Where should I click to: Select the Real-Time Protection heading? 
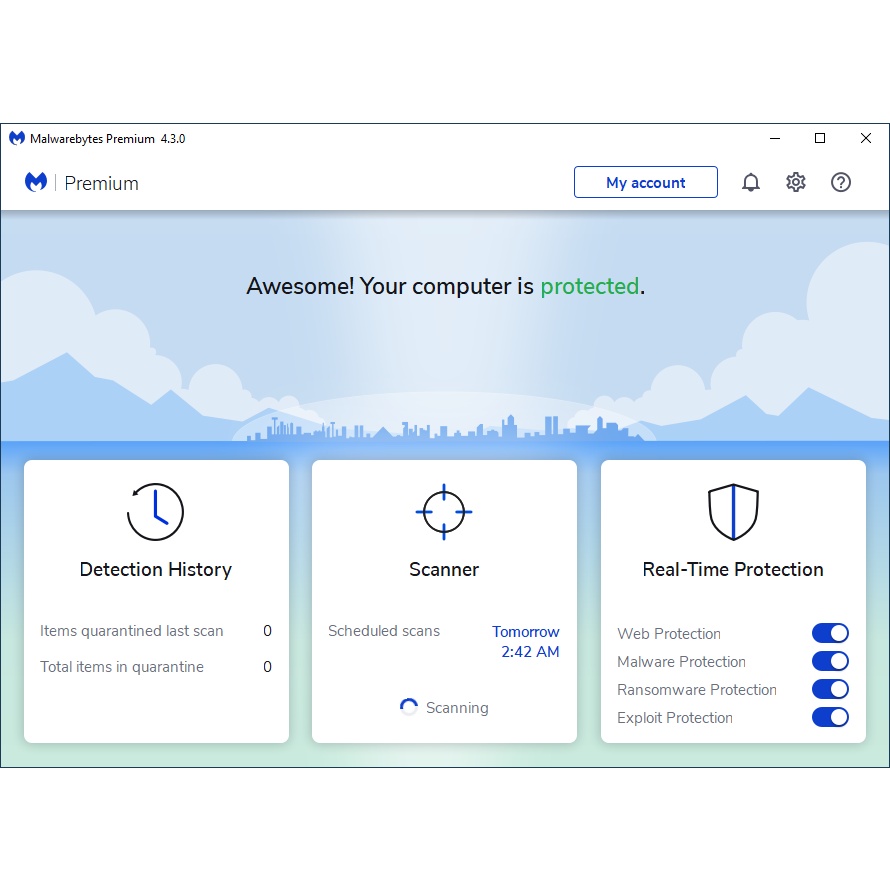pyautogui.click(x=733, y=569)
